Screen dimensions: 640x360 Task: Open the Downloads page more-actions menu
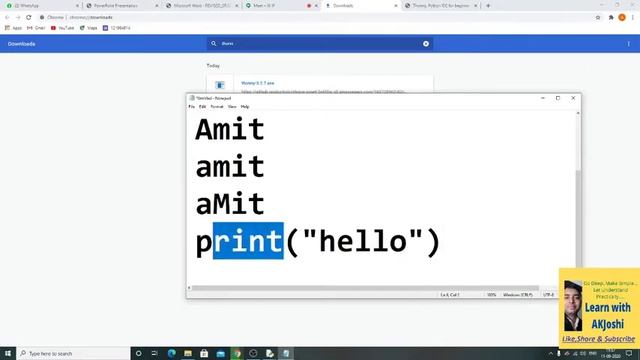tap(629, 44)
